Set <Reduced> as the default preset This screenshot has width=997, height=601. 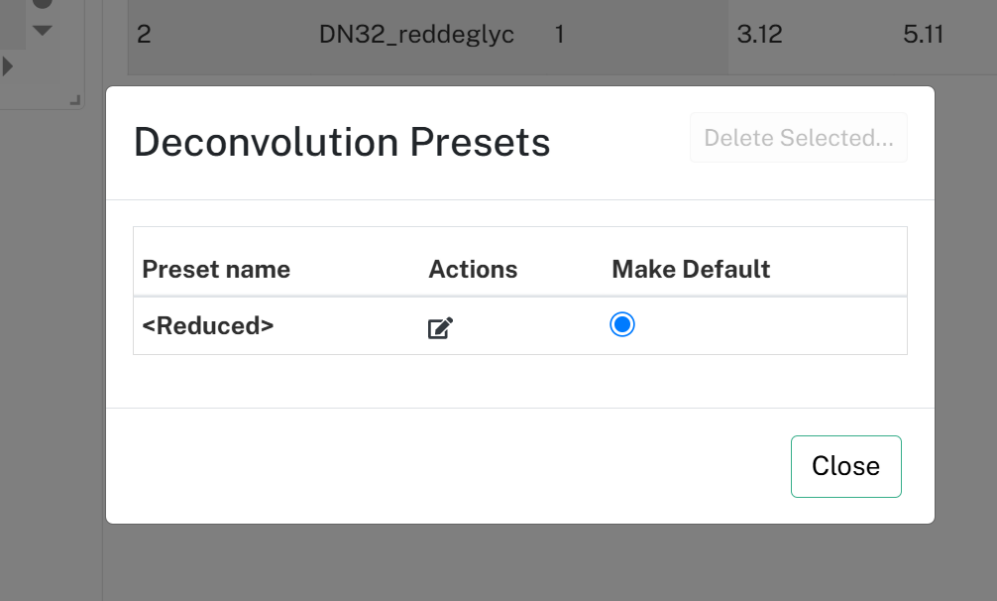pos(622,324)
